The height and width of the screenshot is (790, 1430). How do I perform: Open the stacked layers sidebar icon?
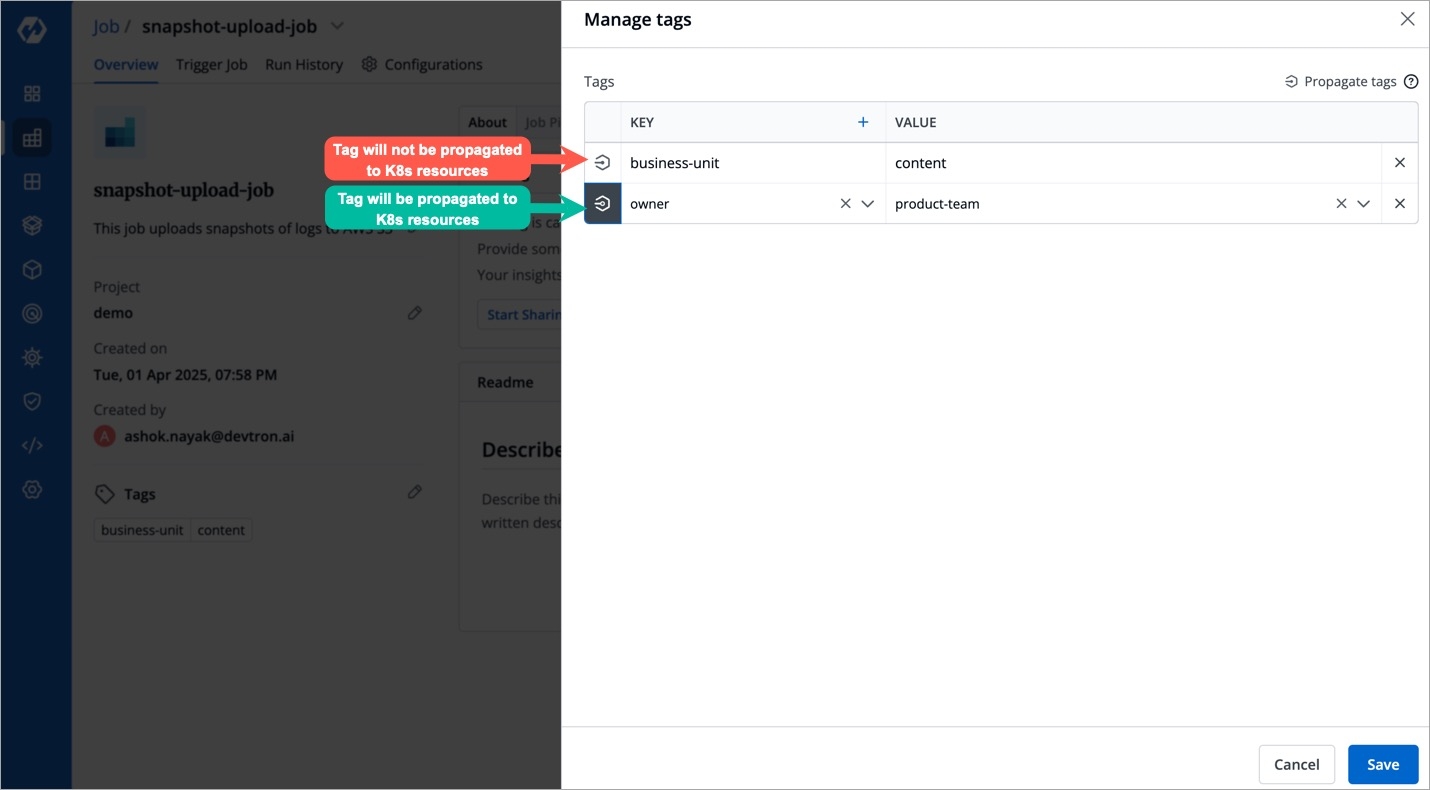(32, 226)
